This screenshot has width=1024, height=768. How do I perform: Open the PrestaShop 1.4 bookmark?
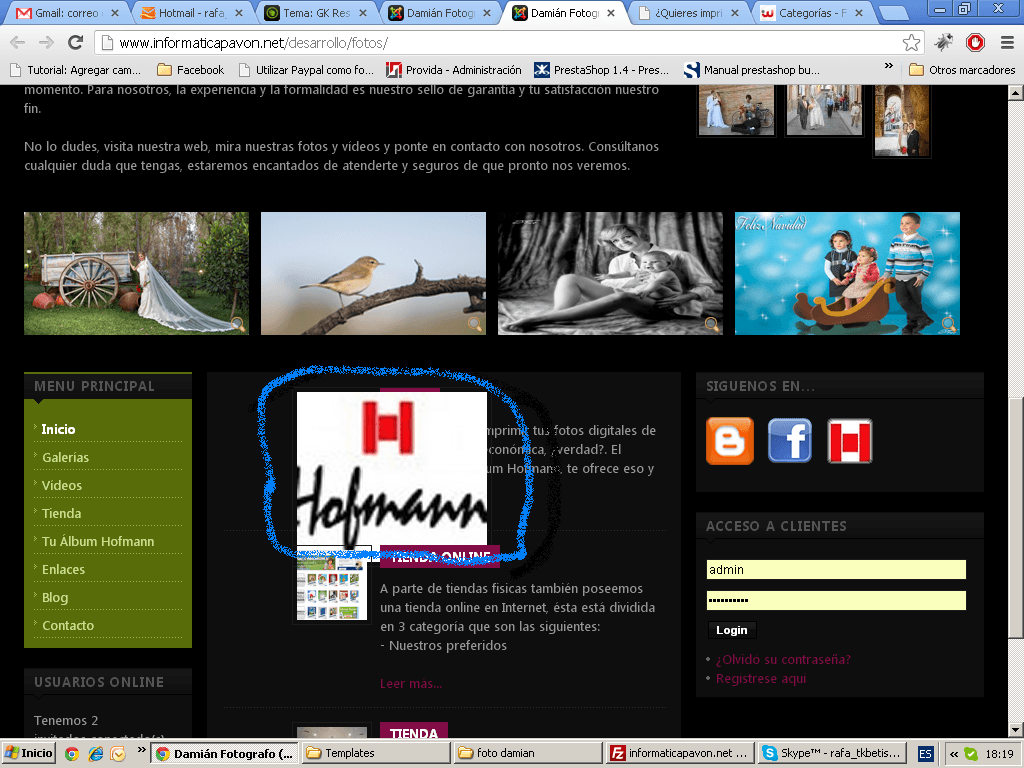point(601,70)
